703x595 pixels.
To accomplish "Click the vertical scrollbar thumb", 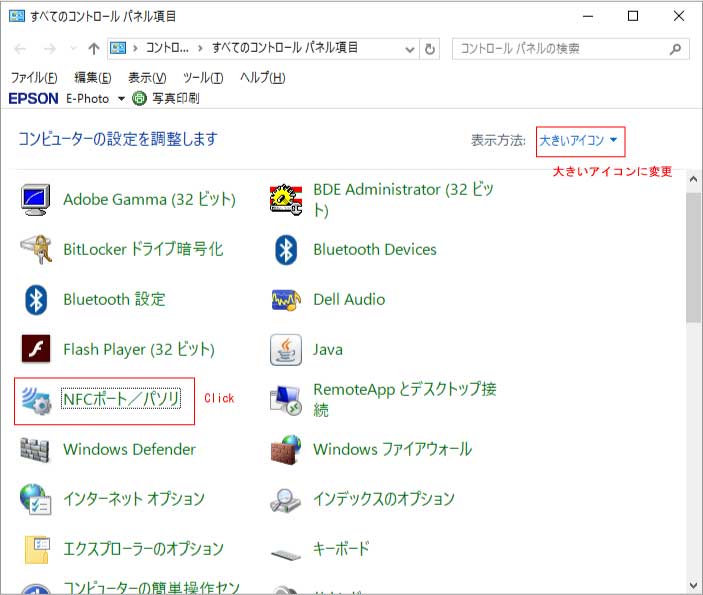I will coord(693,257).
